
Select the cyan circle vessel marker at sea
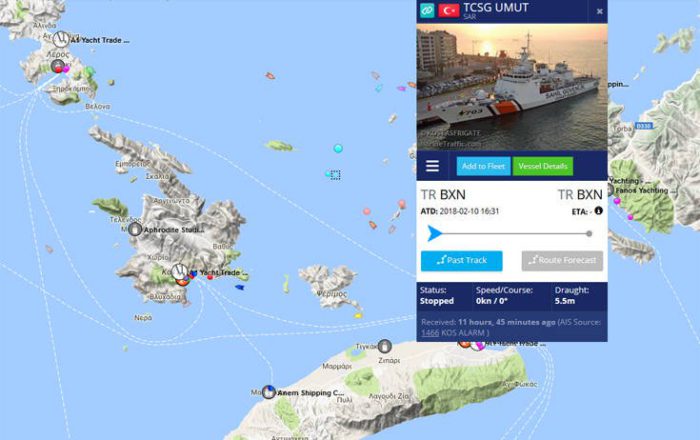(x=338, y=148)
